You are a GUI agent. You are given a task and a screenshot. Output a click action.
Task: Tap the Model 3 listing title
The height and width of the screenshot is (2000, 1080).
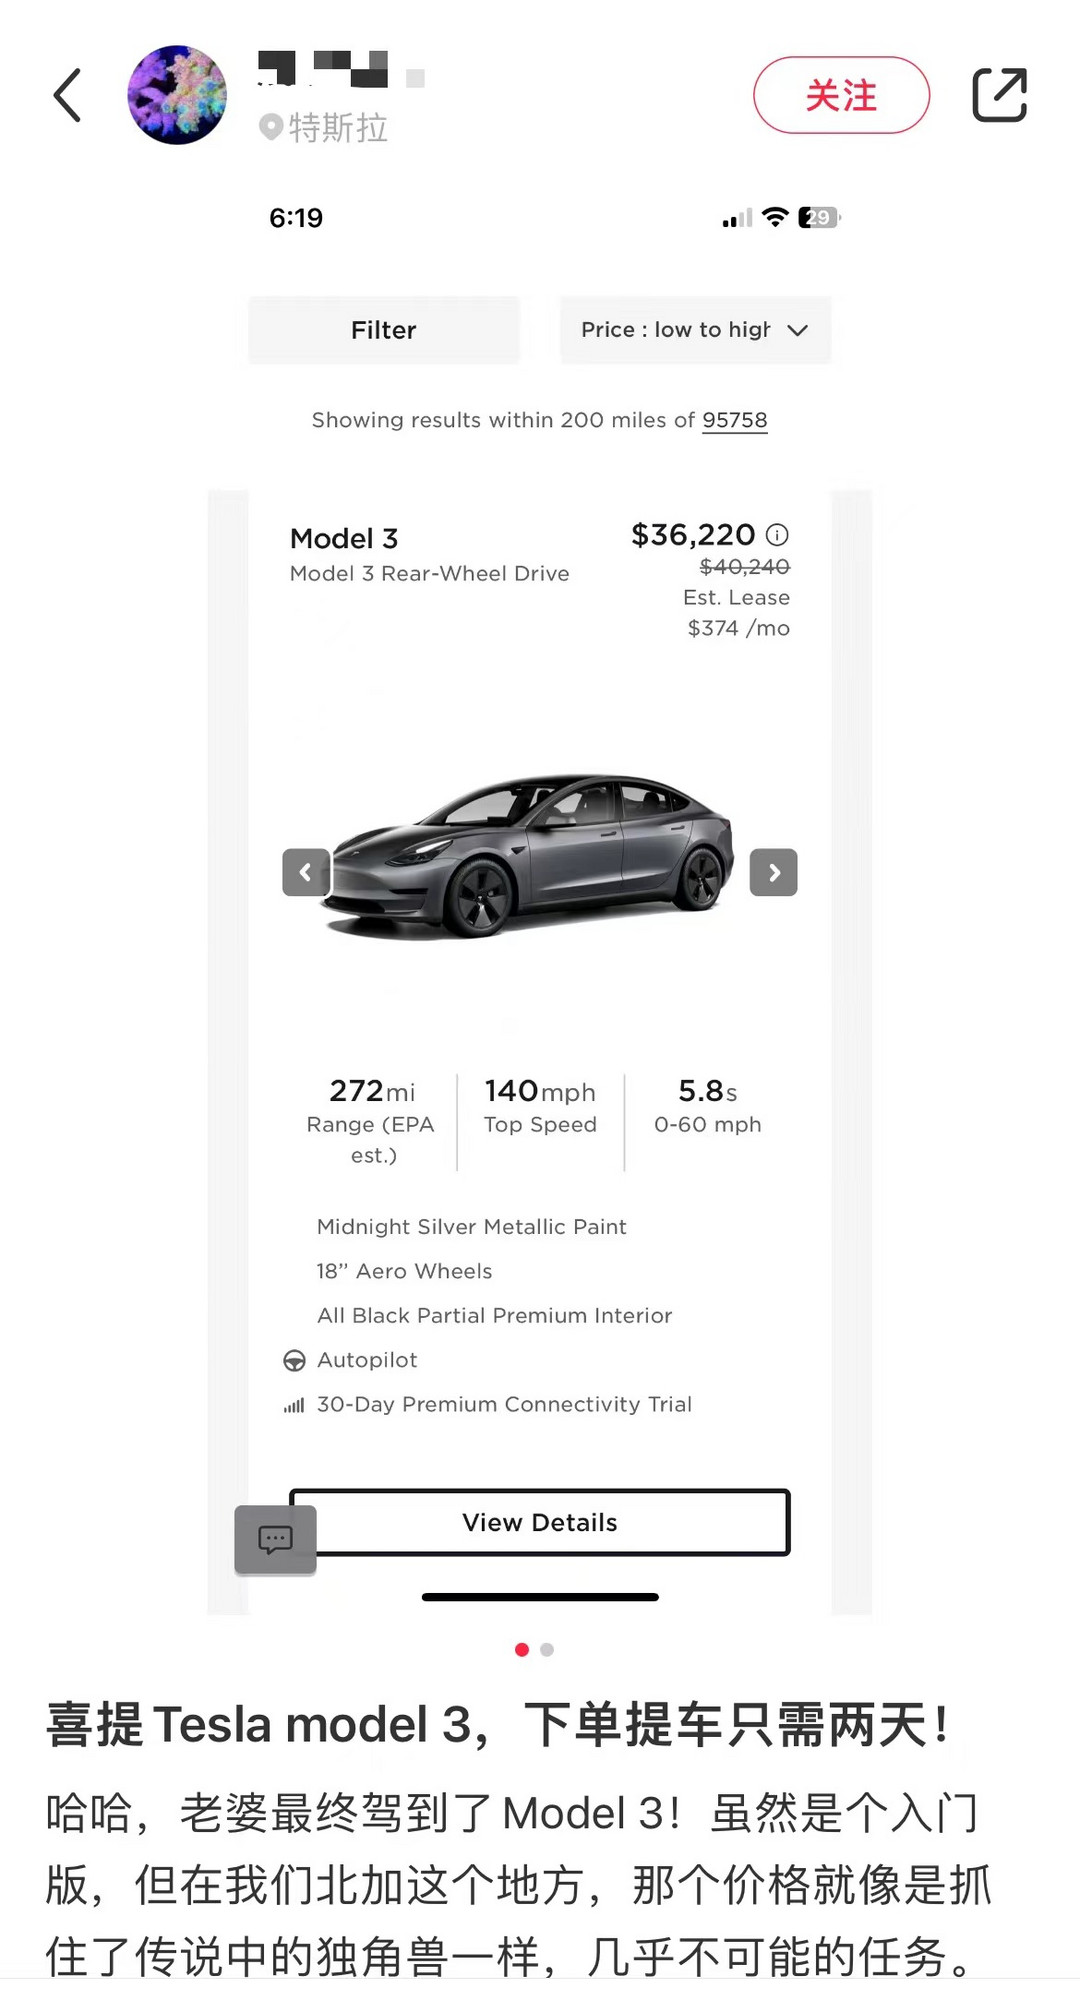[x=344, y=539]
